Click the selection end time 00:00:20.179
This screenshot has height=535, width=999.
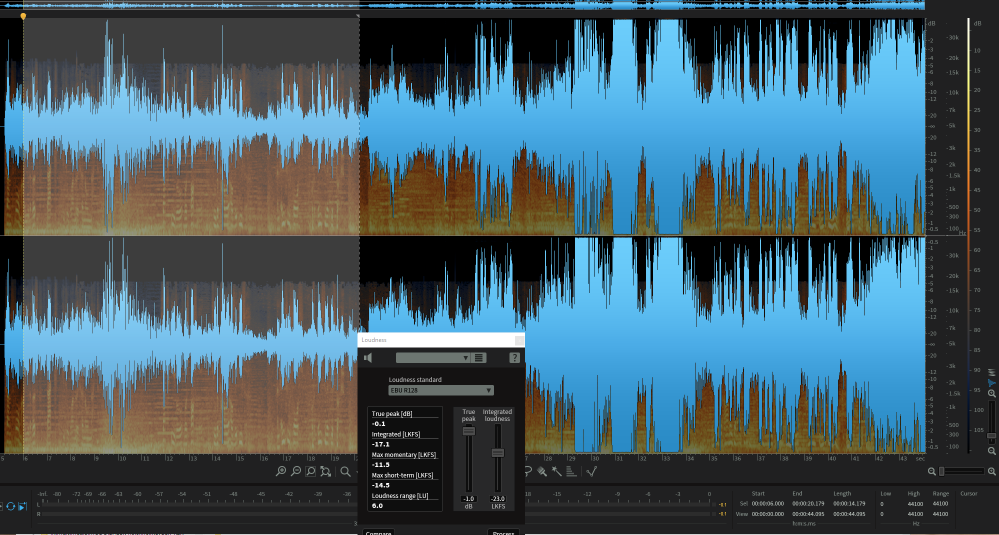tap(808, 504)
